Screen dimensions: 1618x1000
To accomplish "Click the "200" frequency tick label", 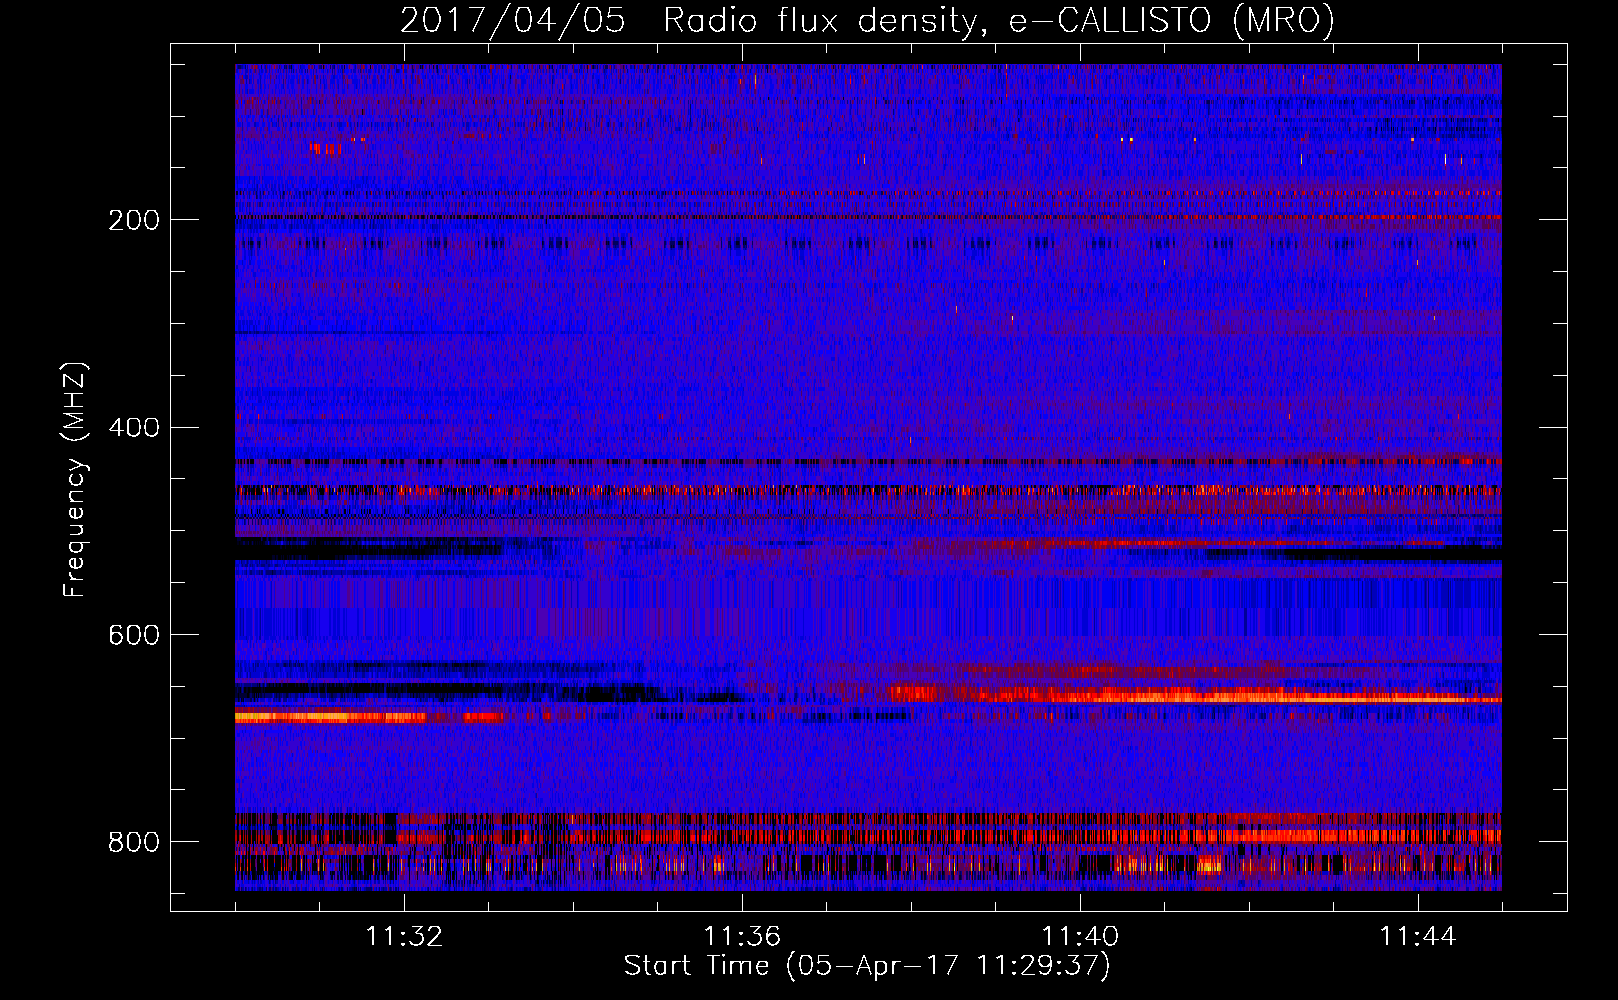I will point(134,220).
